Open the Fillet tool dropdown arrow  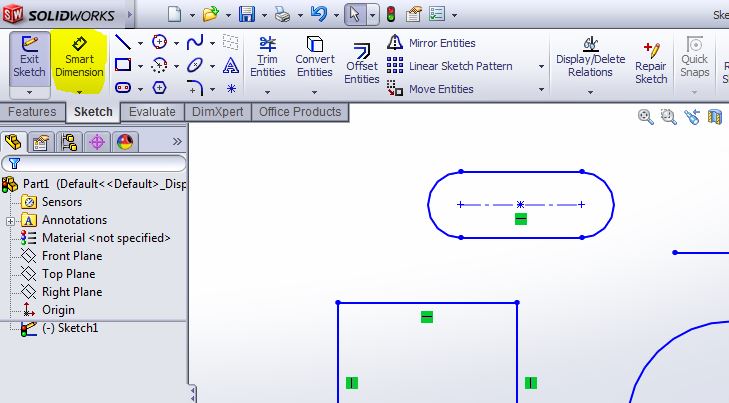pyautogui.click(x=212, y=89)
